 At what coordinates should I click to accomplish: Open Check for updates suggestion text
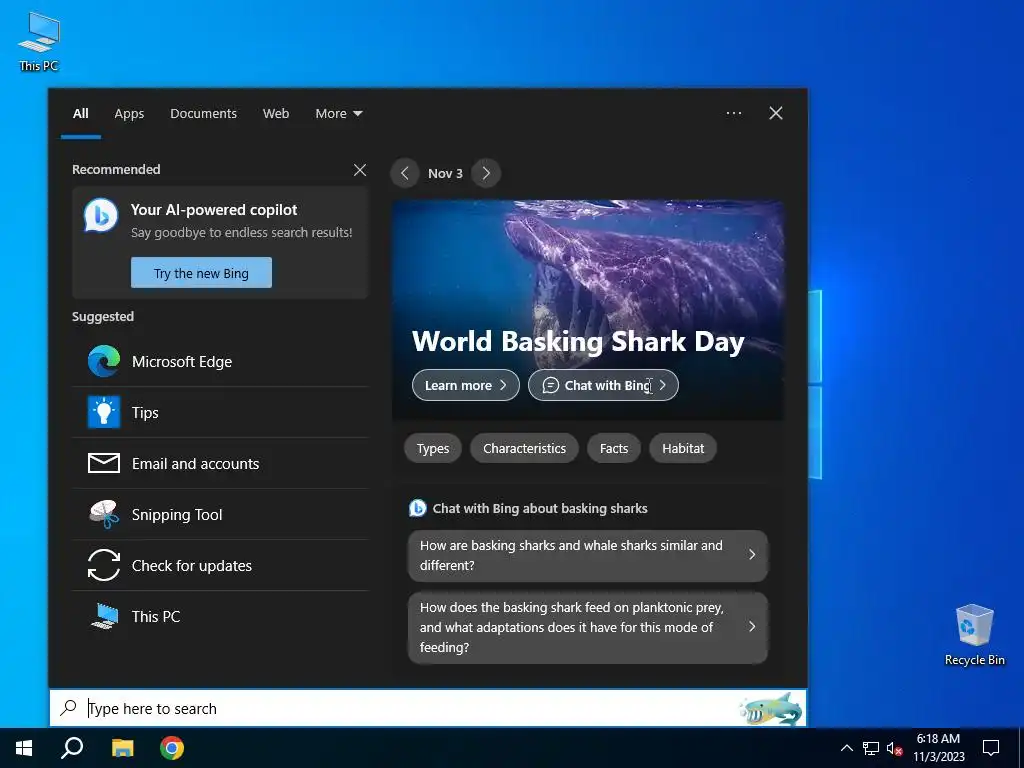click(x=191, y=566)
